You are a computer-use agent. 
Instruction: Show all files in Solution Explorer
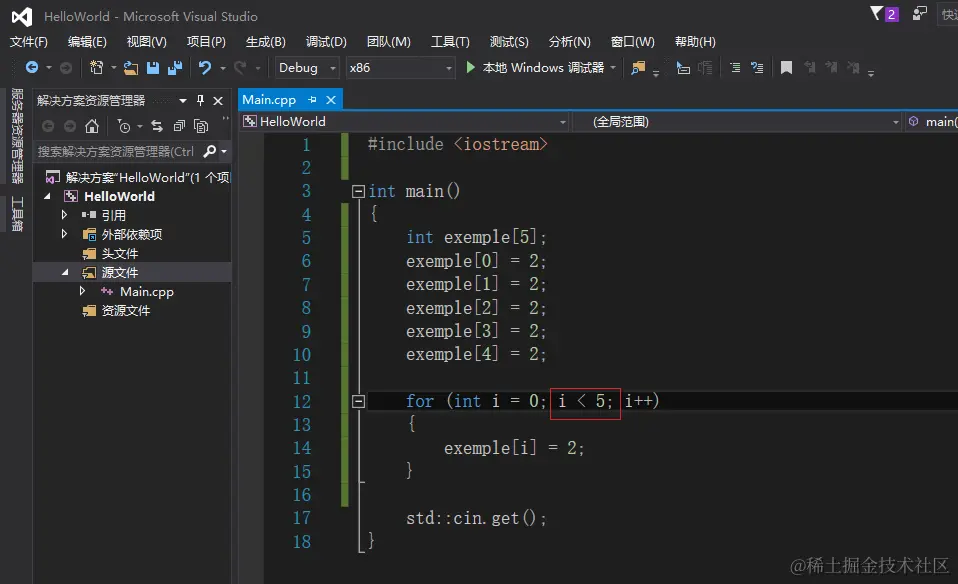pos(201,126)
